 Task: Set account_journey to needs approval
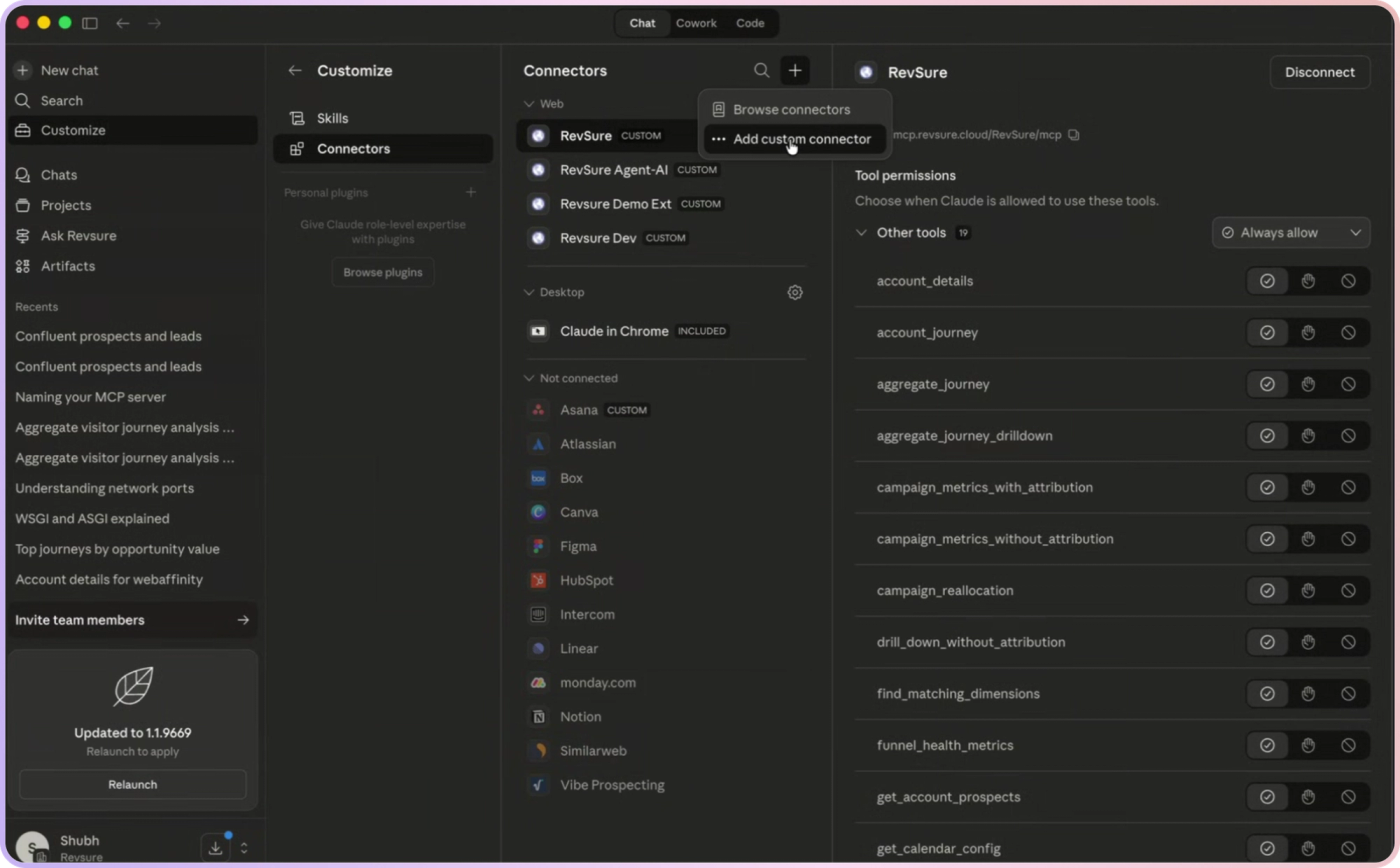tap(1308, 333)
